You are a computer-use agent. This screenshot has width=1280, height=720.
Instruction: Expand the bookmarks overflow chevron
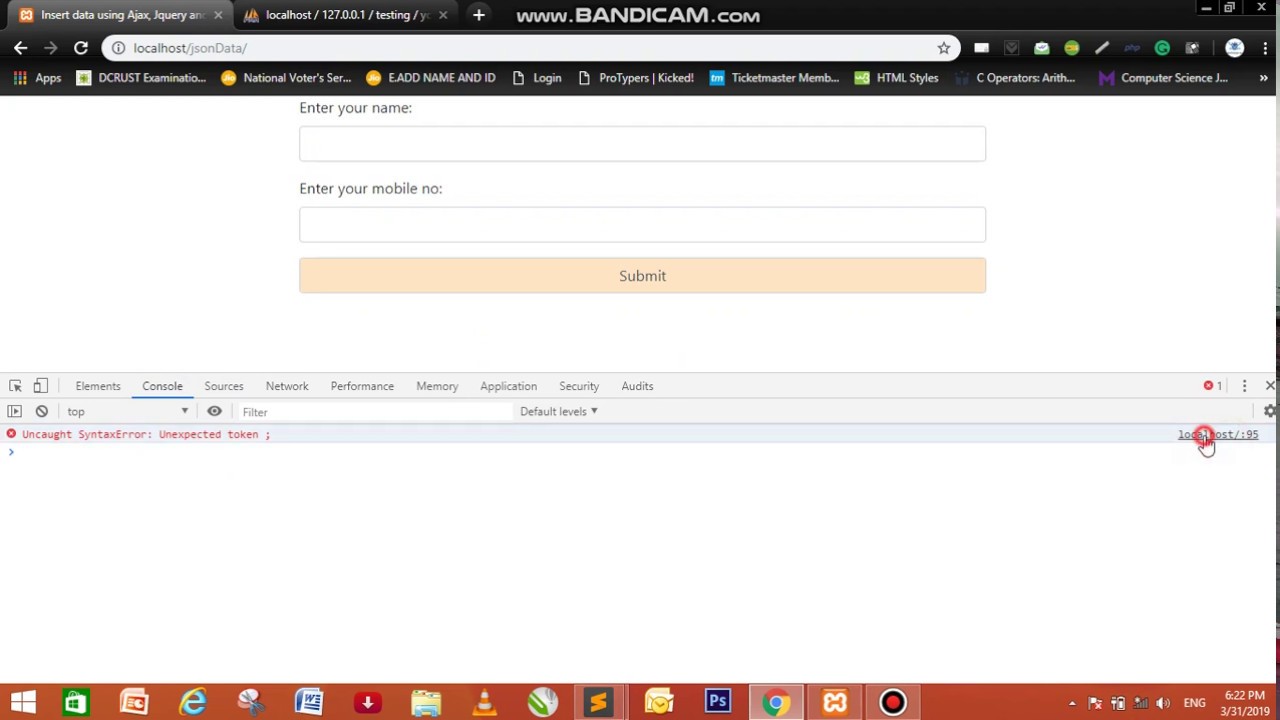point(1263,78)
